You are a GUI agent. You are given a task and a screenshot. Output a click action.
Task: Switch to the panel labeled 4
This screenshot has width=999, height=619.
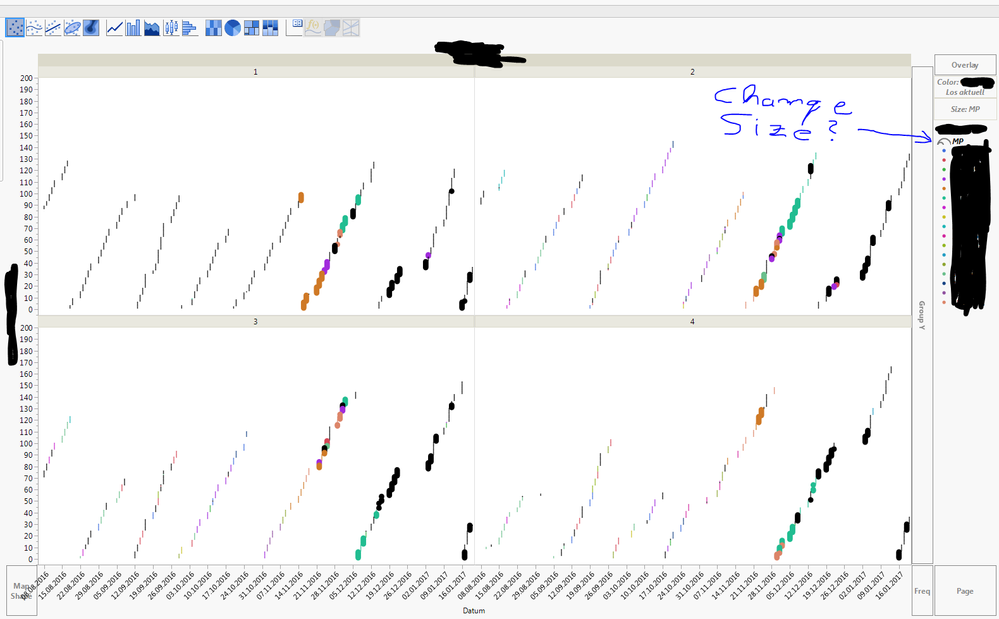click(692, 320)
